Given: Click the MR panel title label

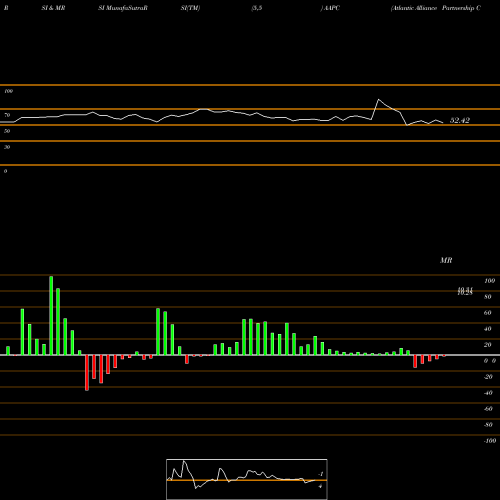Looking at the screenshot, I should pos(446,260).
